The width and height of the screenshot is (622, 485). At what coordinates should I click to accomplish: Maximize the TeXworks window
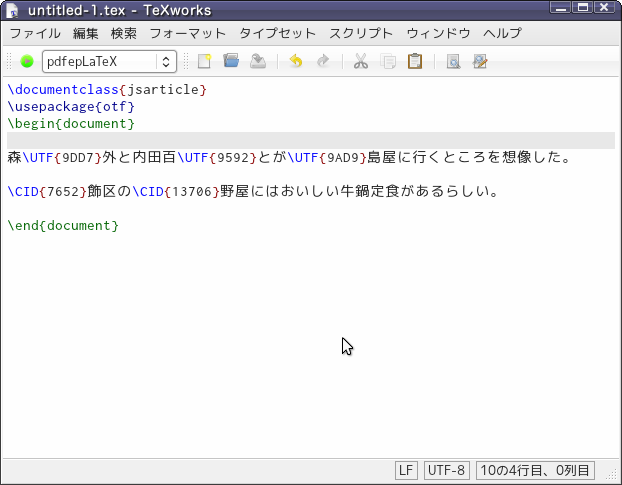click(582, 8)
